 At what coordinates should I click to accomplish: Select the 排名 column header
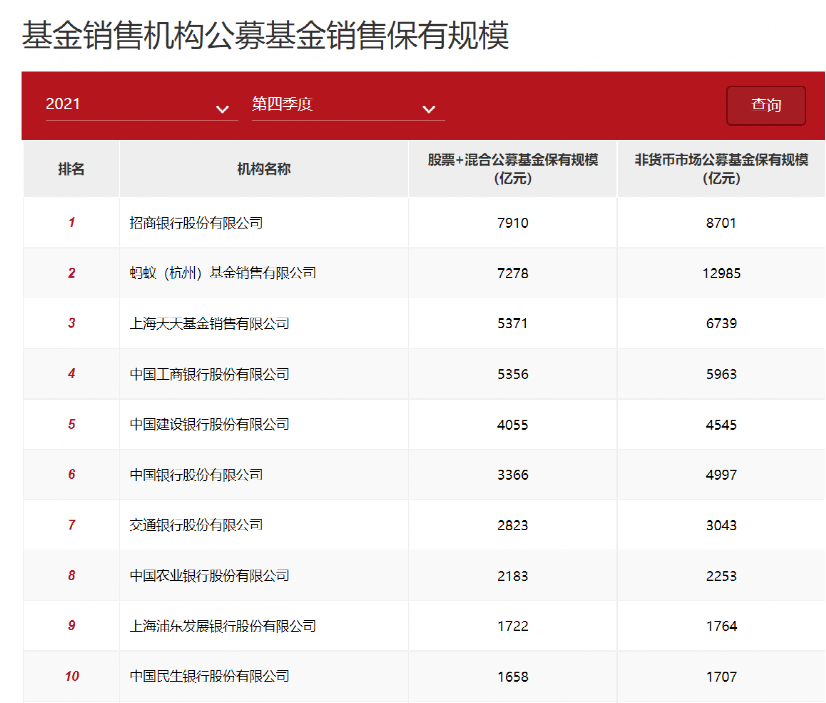[x=71, y=169]
